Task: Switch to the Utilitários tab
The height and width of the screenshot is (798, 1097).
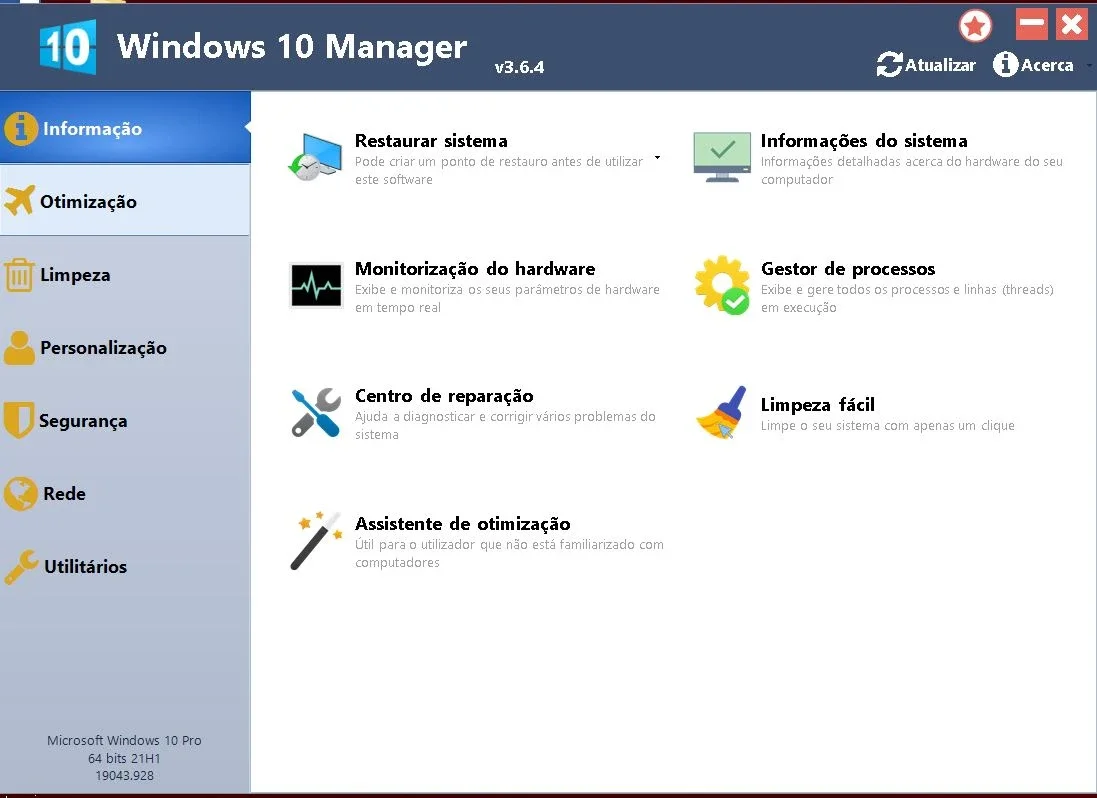Action: [x=125, y=566]
